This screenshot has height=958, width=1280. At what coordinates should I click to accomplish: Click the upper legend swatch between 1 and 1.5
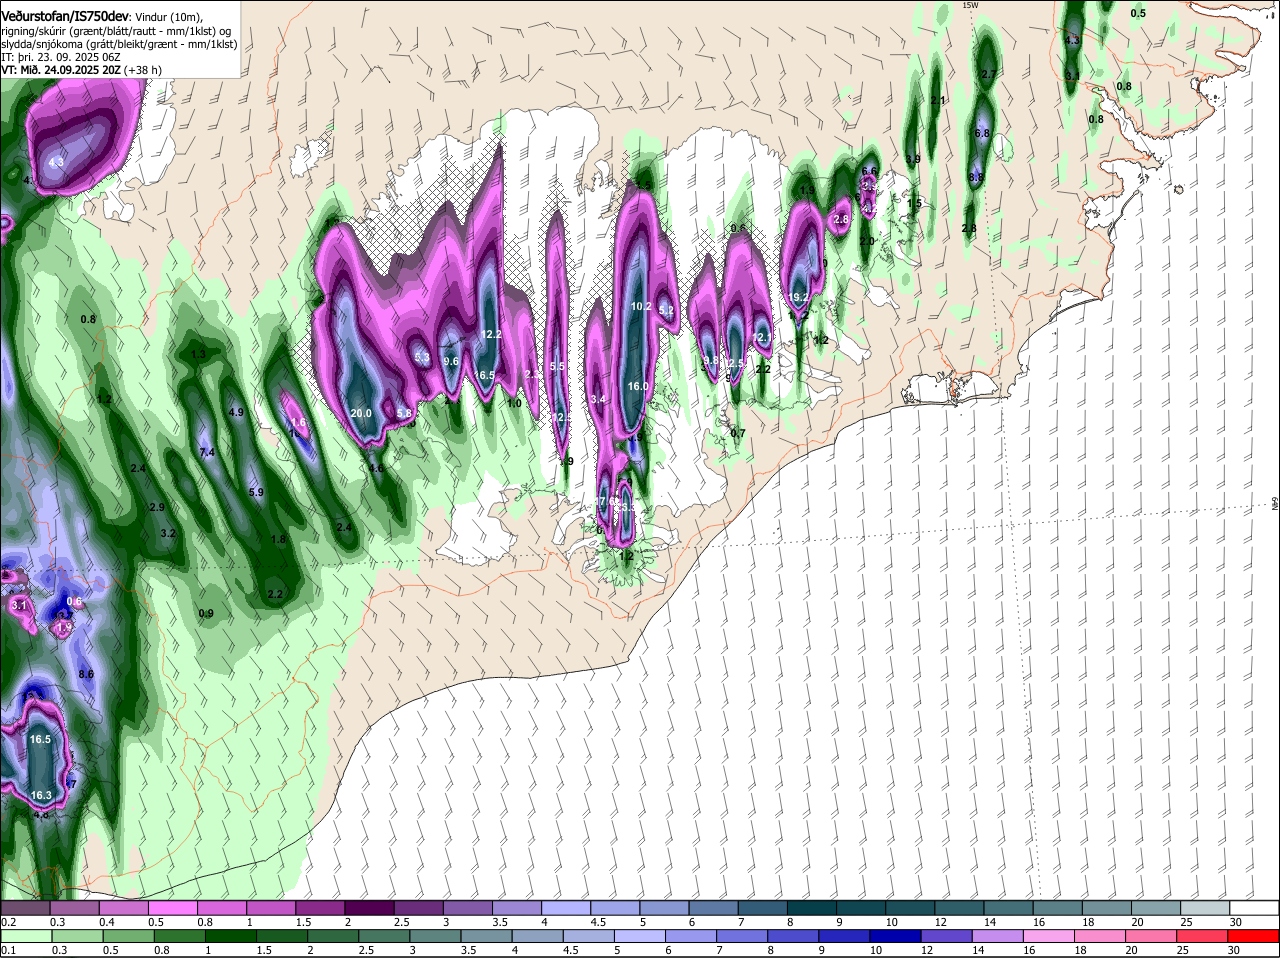point(271,908)
